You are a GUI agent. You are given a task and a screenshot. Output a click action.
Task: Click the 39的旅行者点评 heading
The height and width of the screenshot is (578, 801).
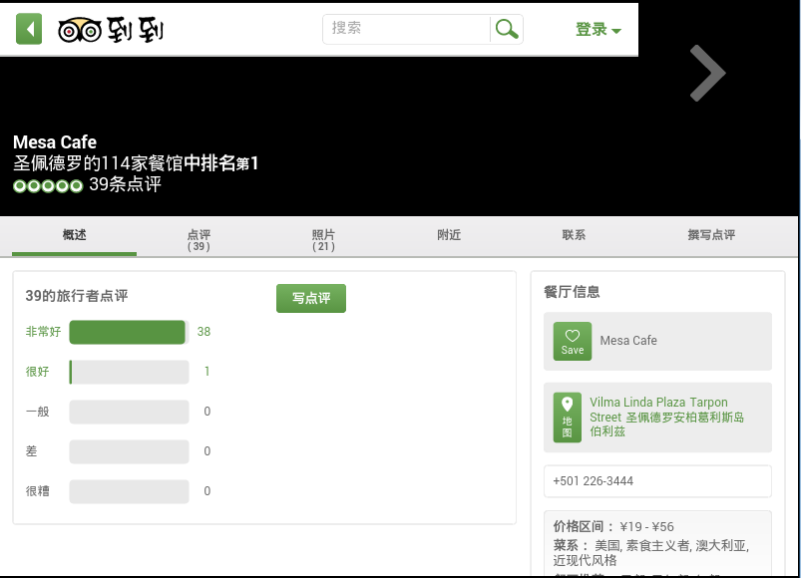[x=77, y=296]
